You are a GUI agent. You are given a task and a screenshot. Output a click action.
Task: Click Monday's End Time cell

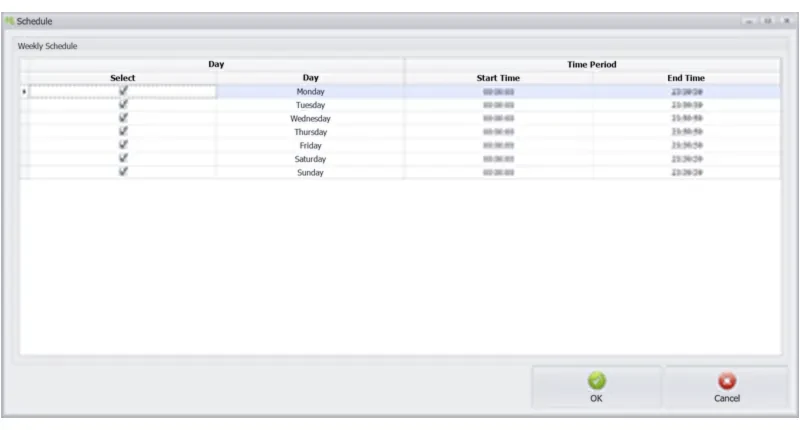pyautogui.click(x=686, y=92)
